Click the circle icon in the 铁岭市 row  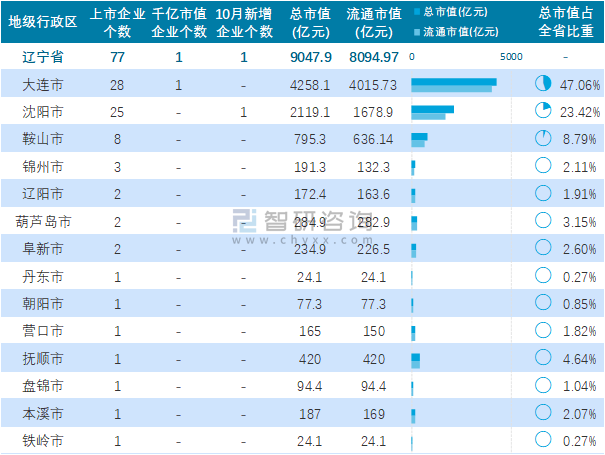click(543, 439)
